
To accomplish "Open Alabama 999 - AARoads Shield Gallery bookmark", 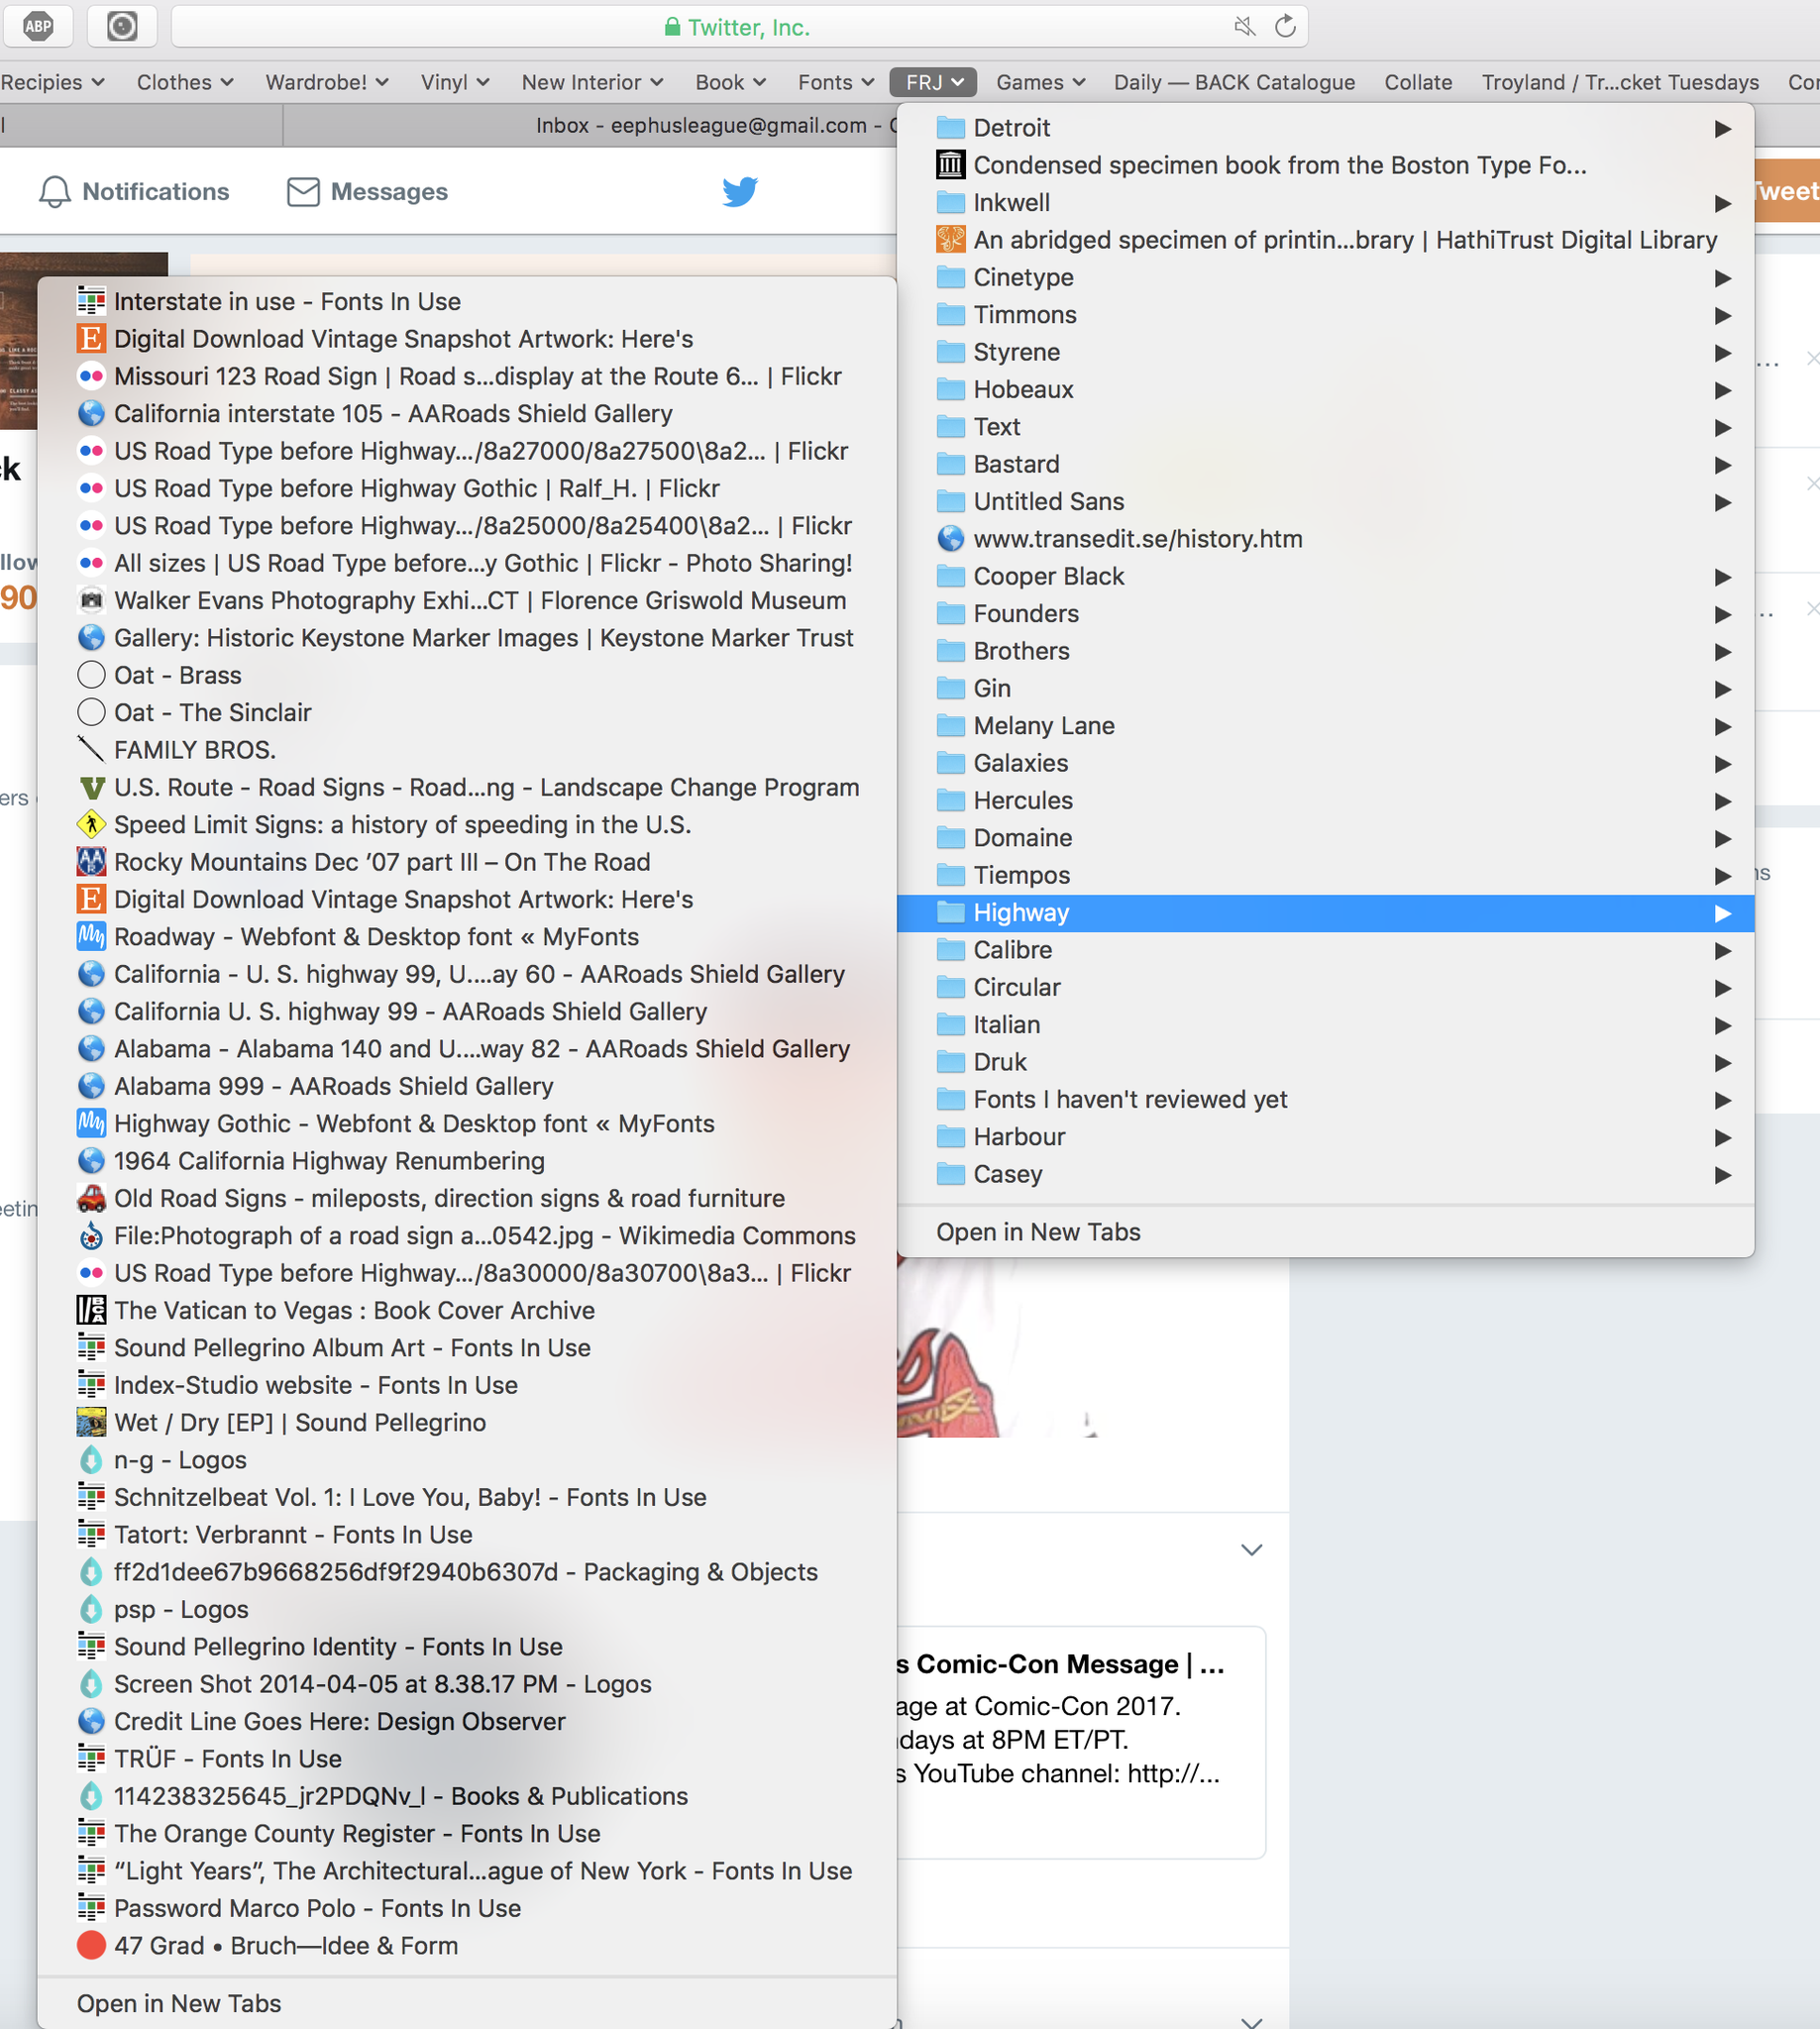I will (467, 1086).
